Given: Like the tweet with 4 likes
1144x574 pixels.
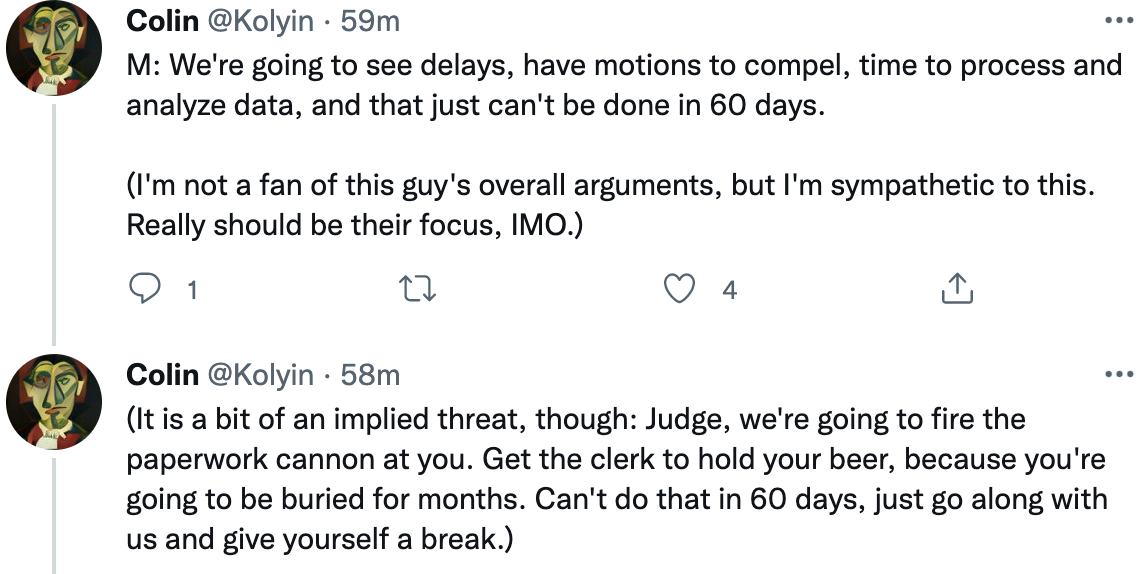Looking at the screenshot, I should tap(679, 289).
